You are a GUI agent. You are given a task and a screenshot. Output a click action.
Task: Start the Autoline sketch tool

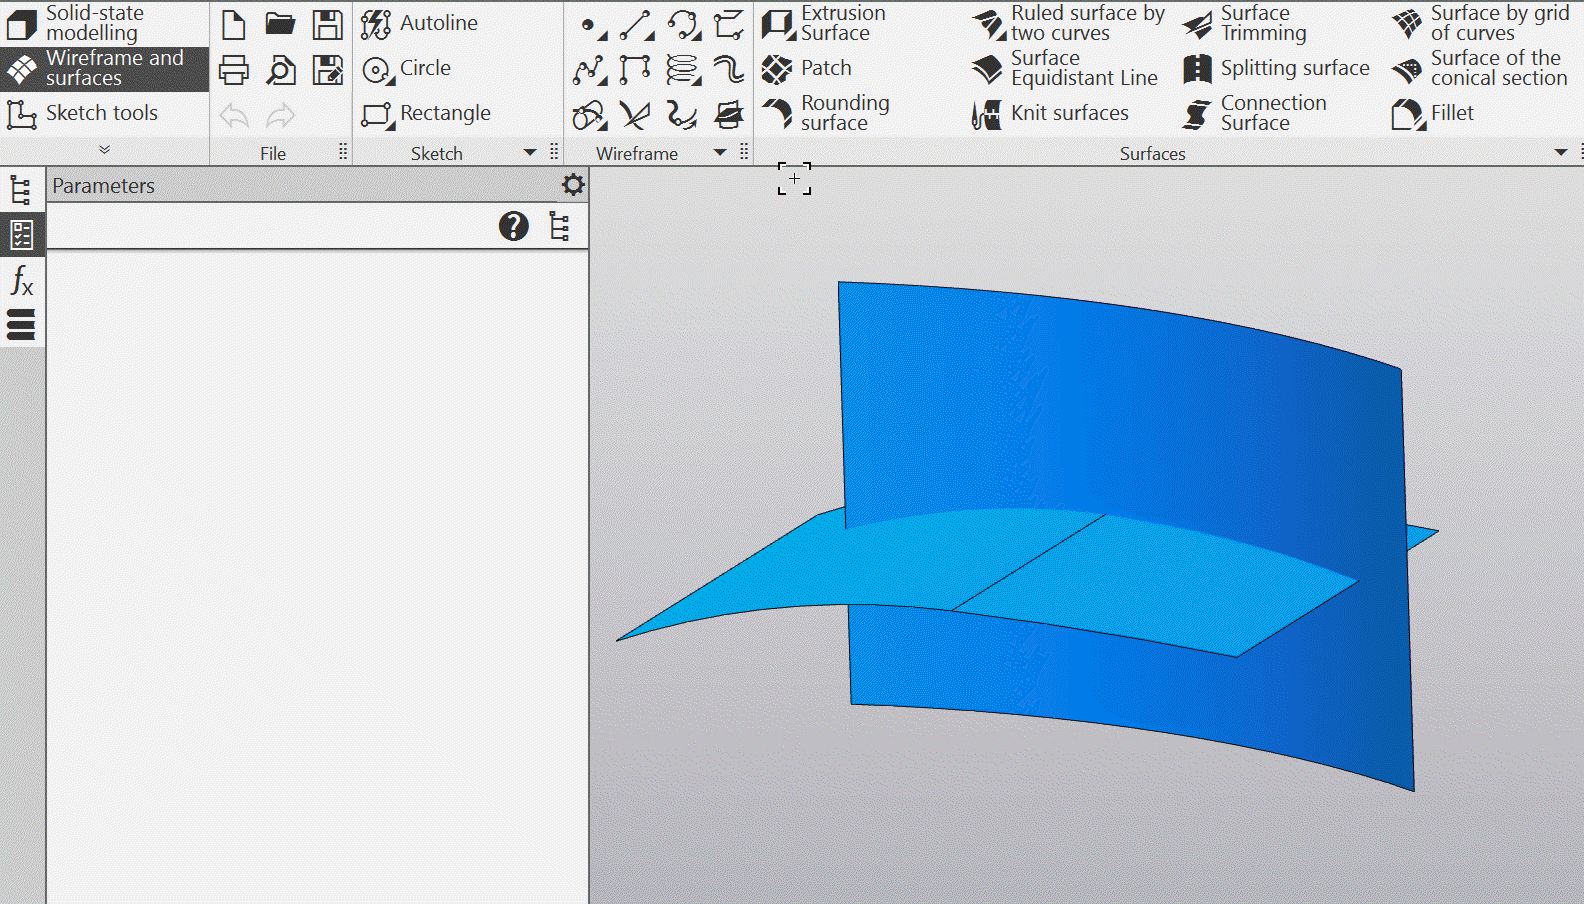[420, 23]
